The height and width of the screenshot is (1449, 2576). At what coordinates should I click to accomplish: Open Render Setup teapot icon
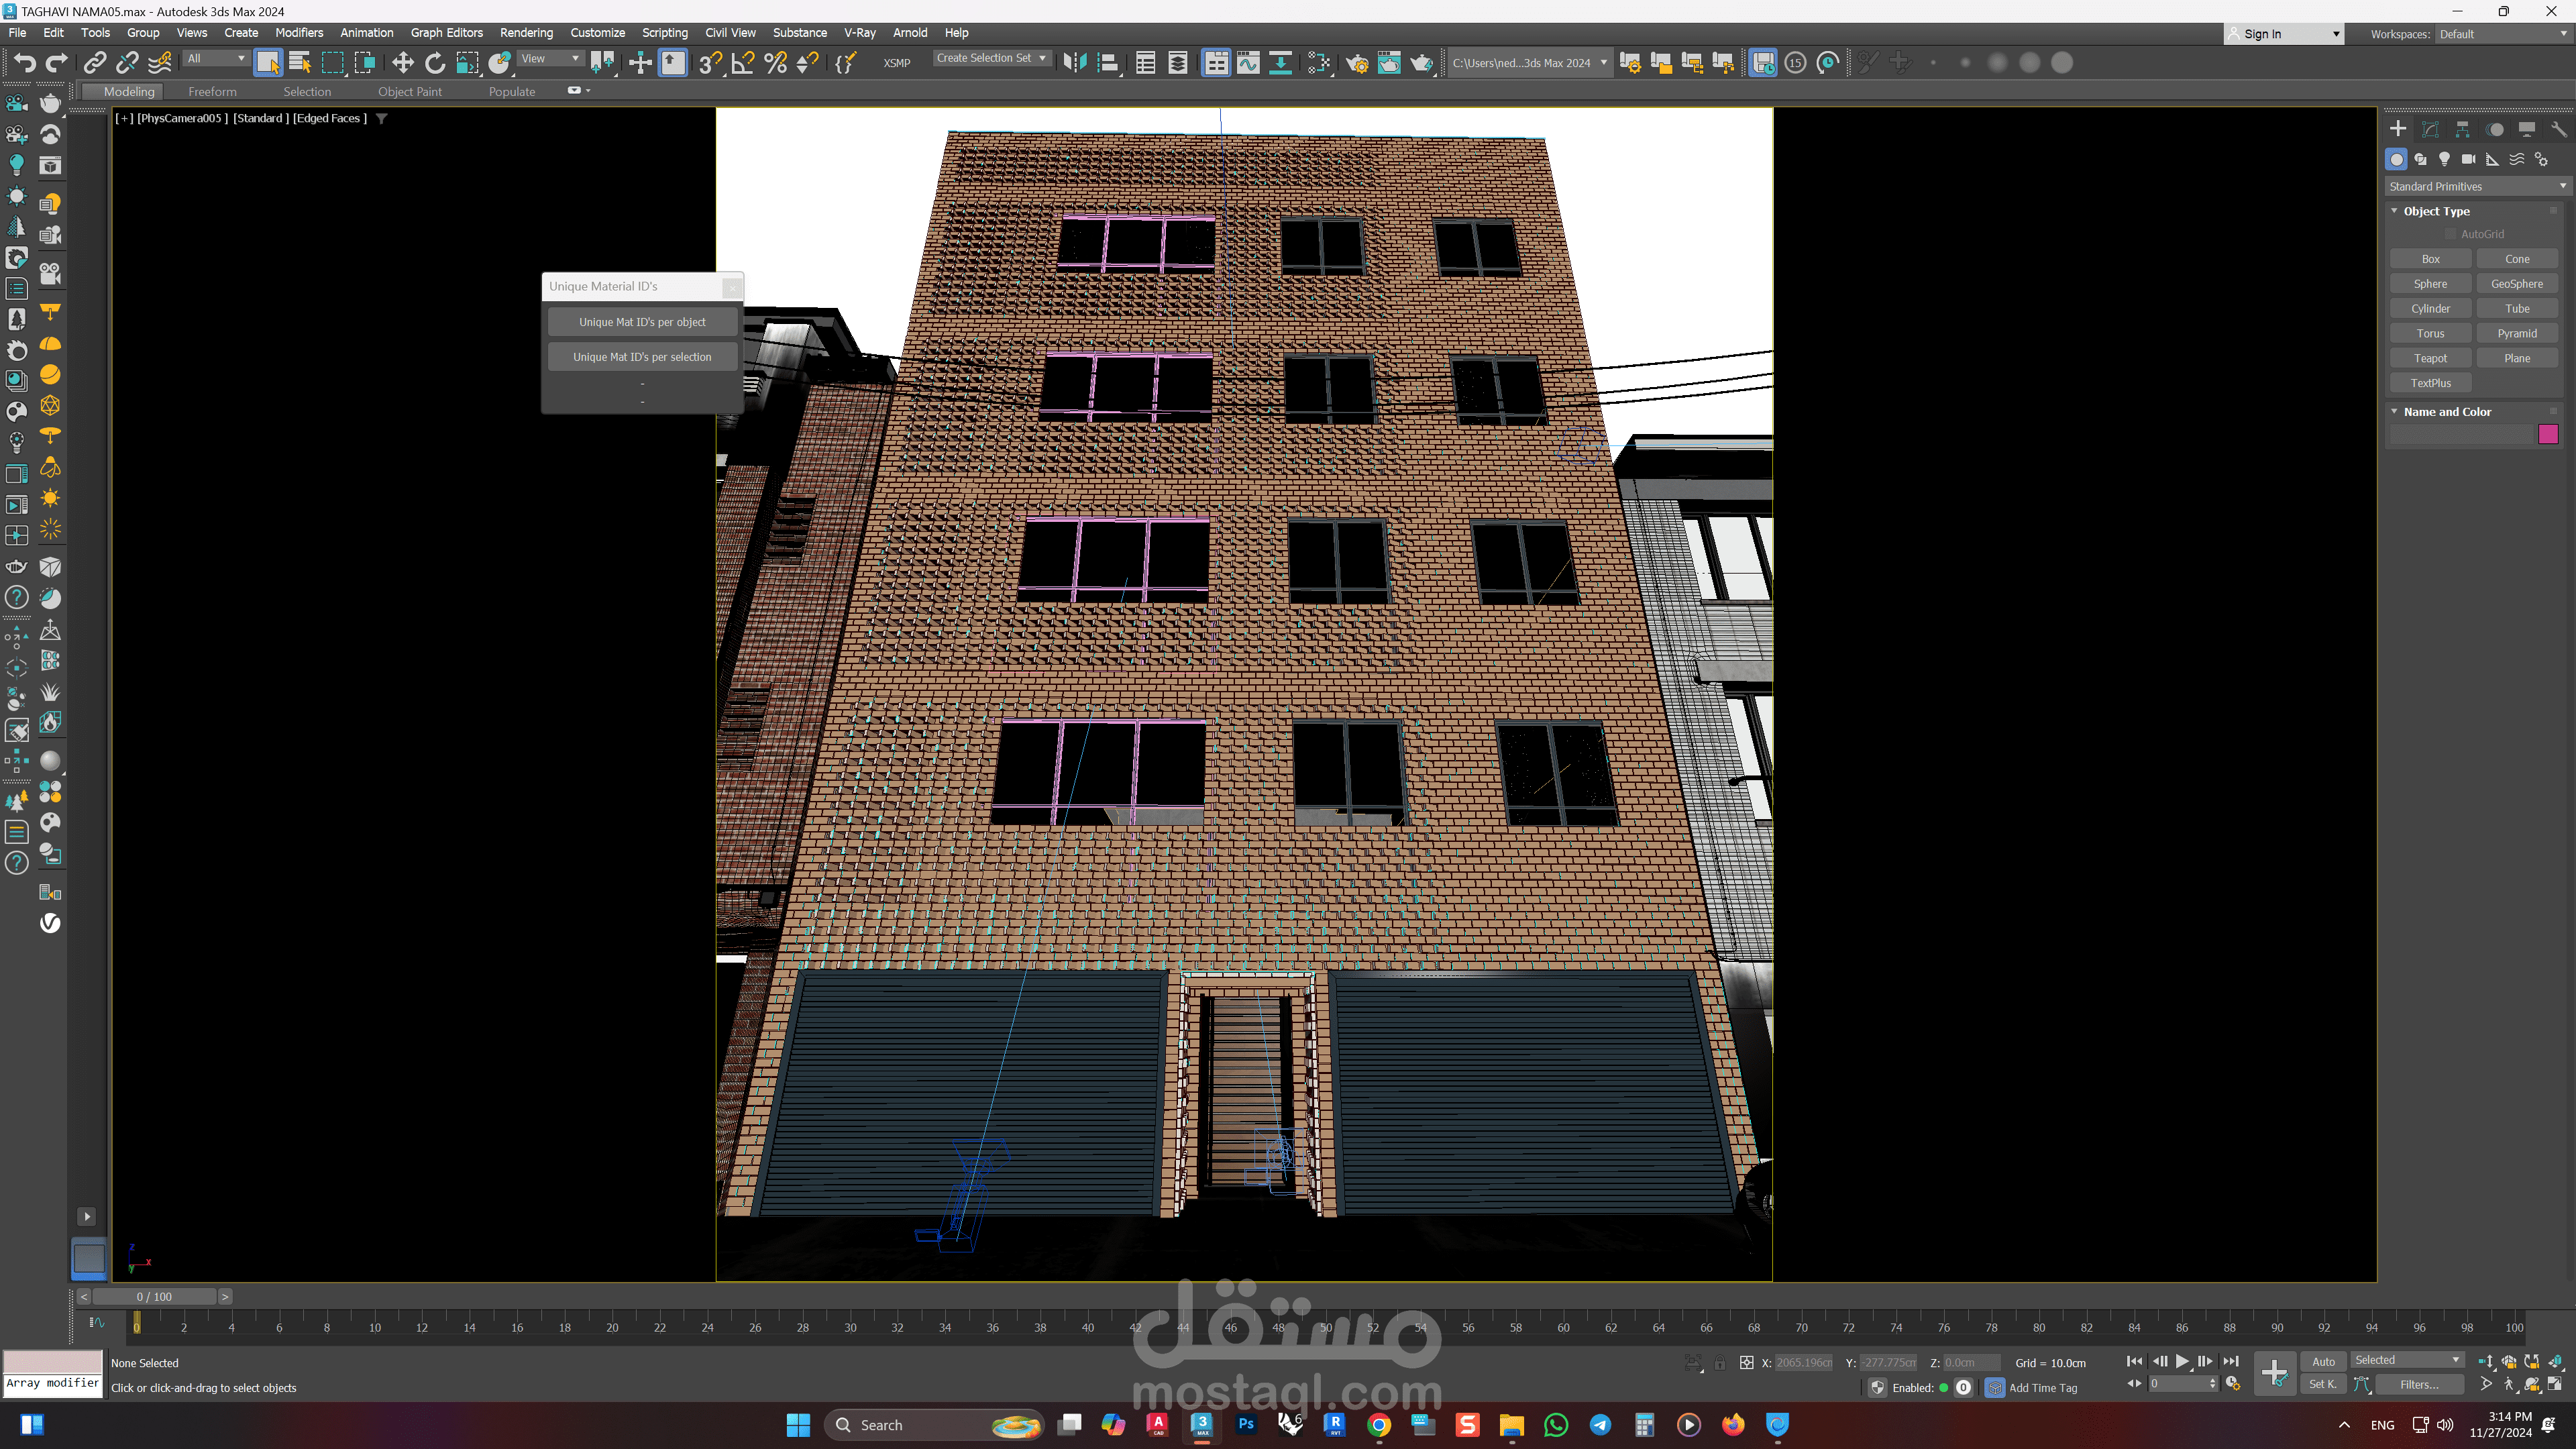click(1357, 63)
